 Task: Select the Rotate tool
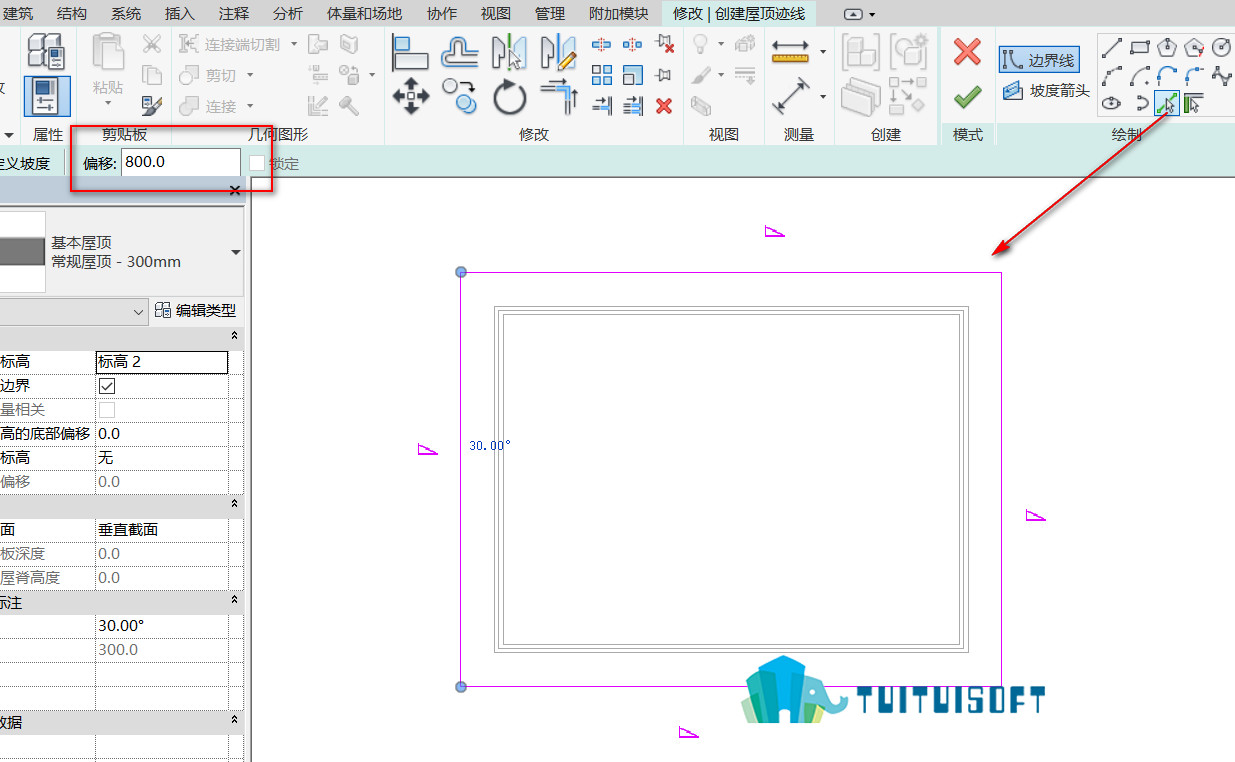[x=509, y=97]
